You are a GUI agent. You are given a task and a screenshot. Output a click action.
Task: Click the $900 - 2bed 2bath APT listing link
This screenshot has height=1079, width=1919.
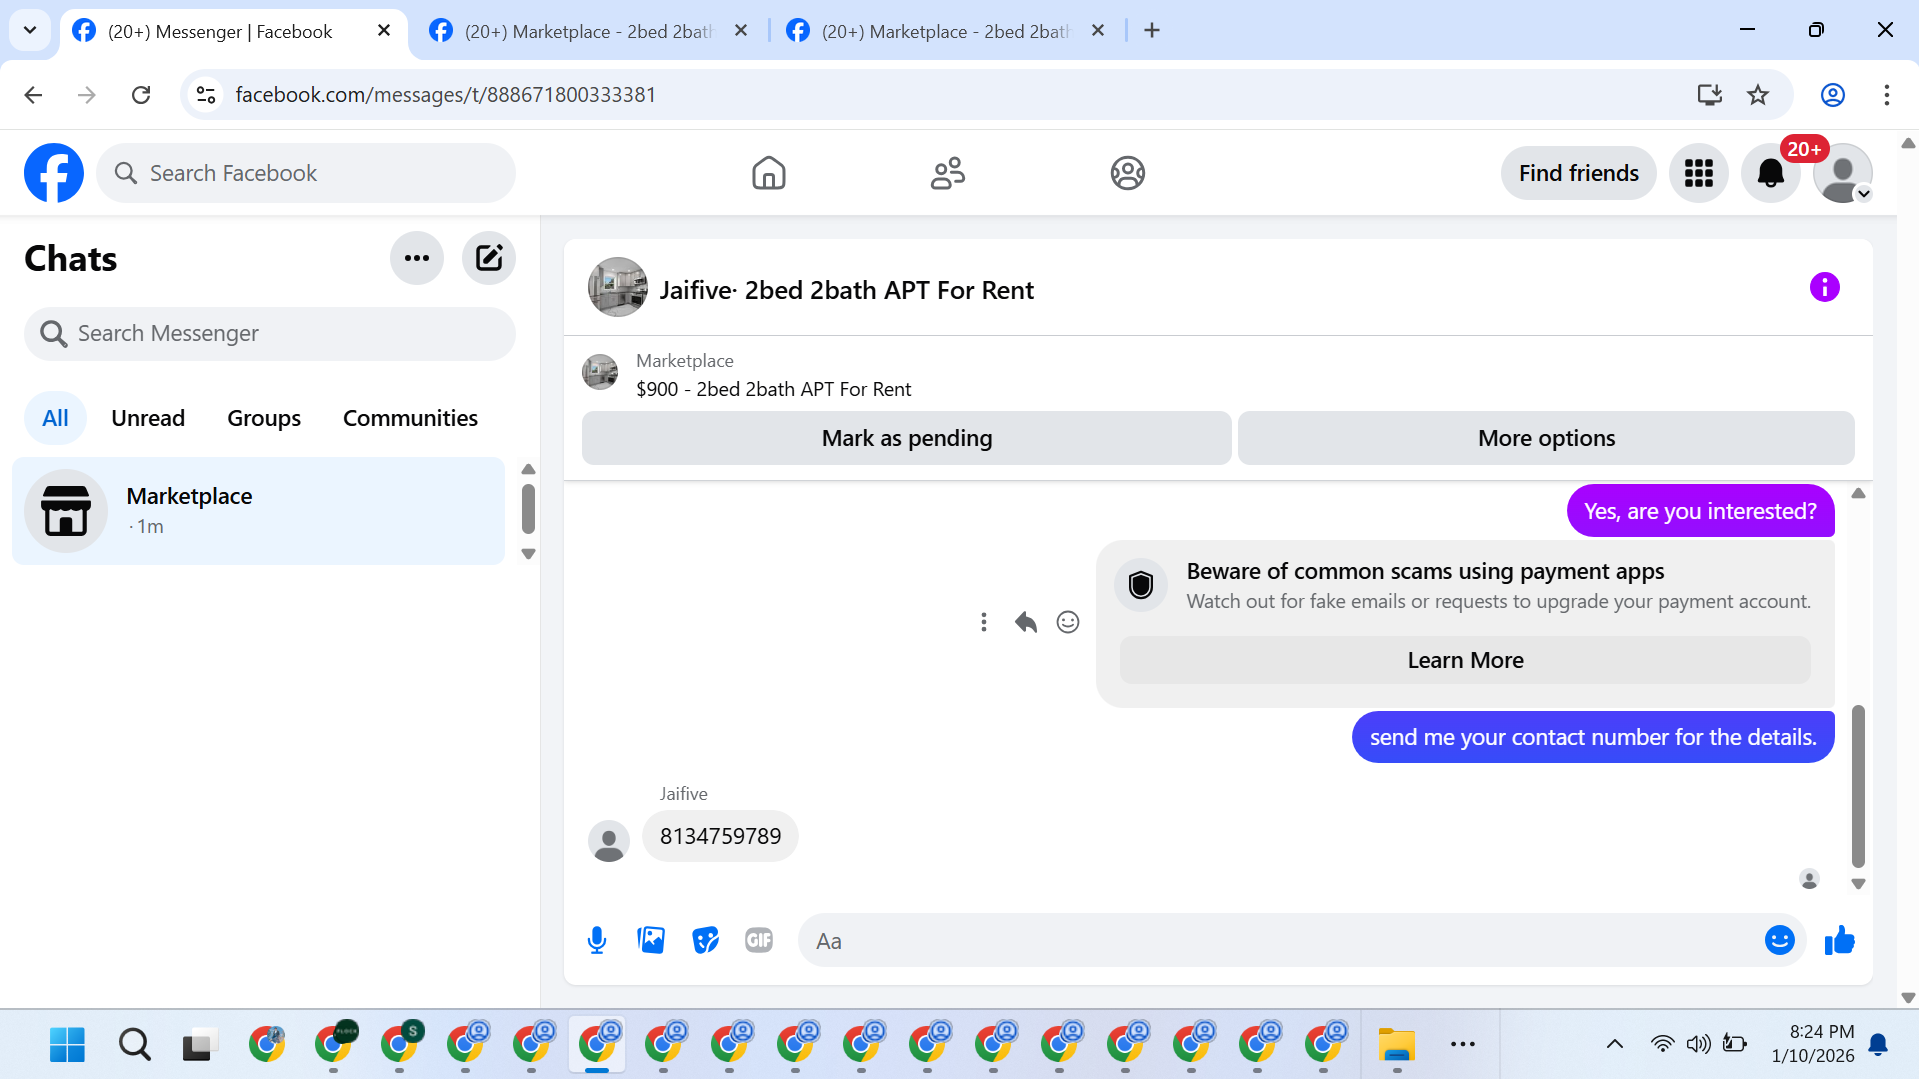coord(773,389)
